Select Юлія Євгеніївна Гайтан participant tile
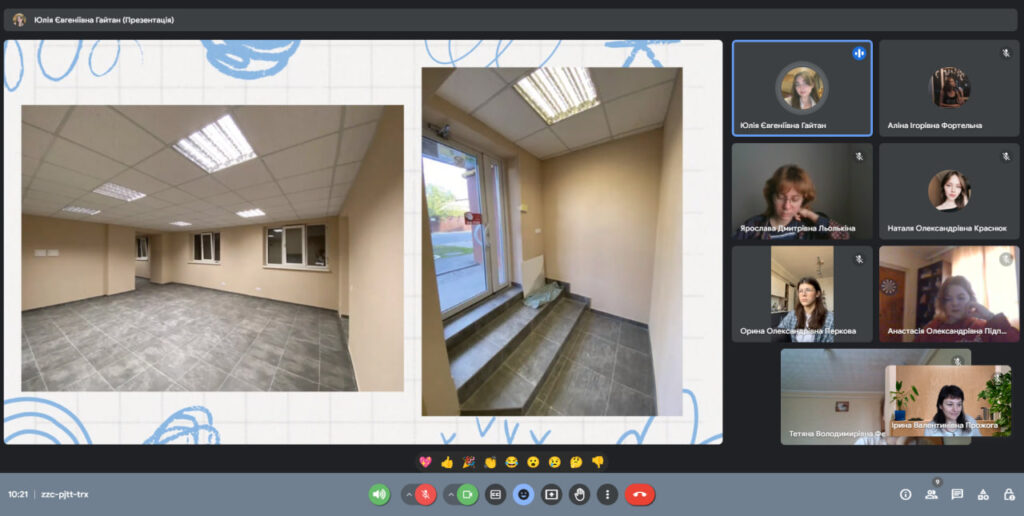Image resolution: width=1024 pixels, height=516 pixels. pyautogui.click(x=801, y=88)
